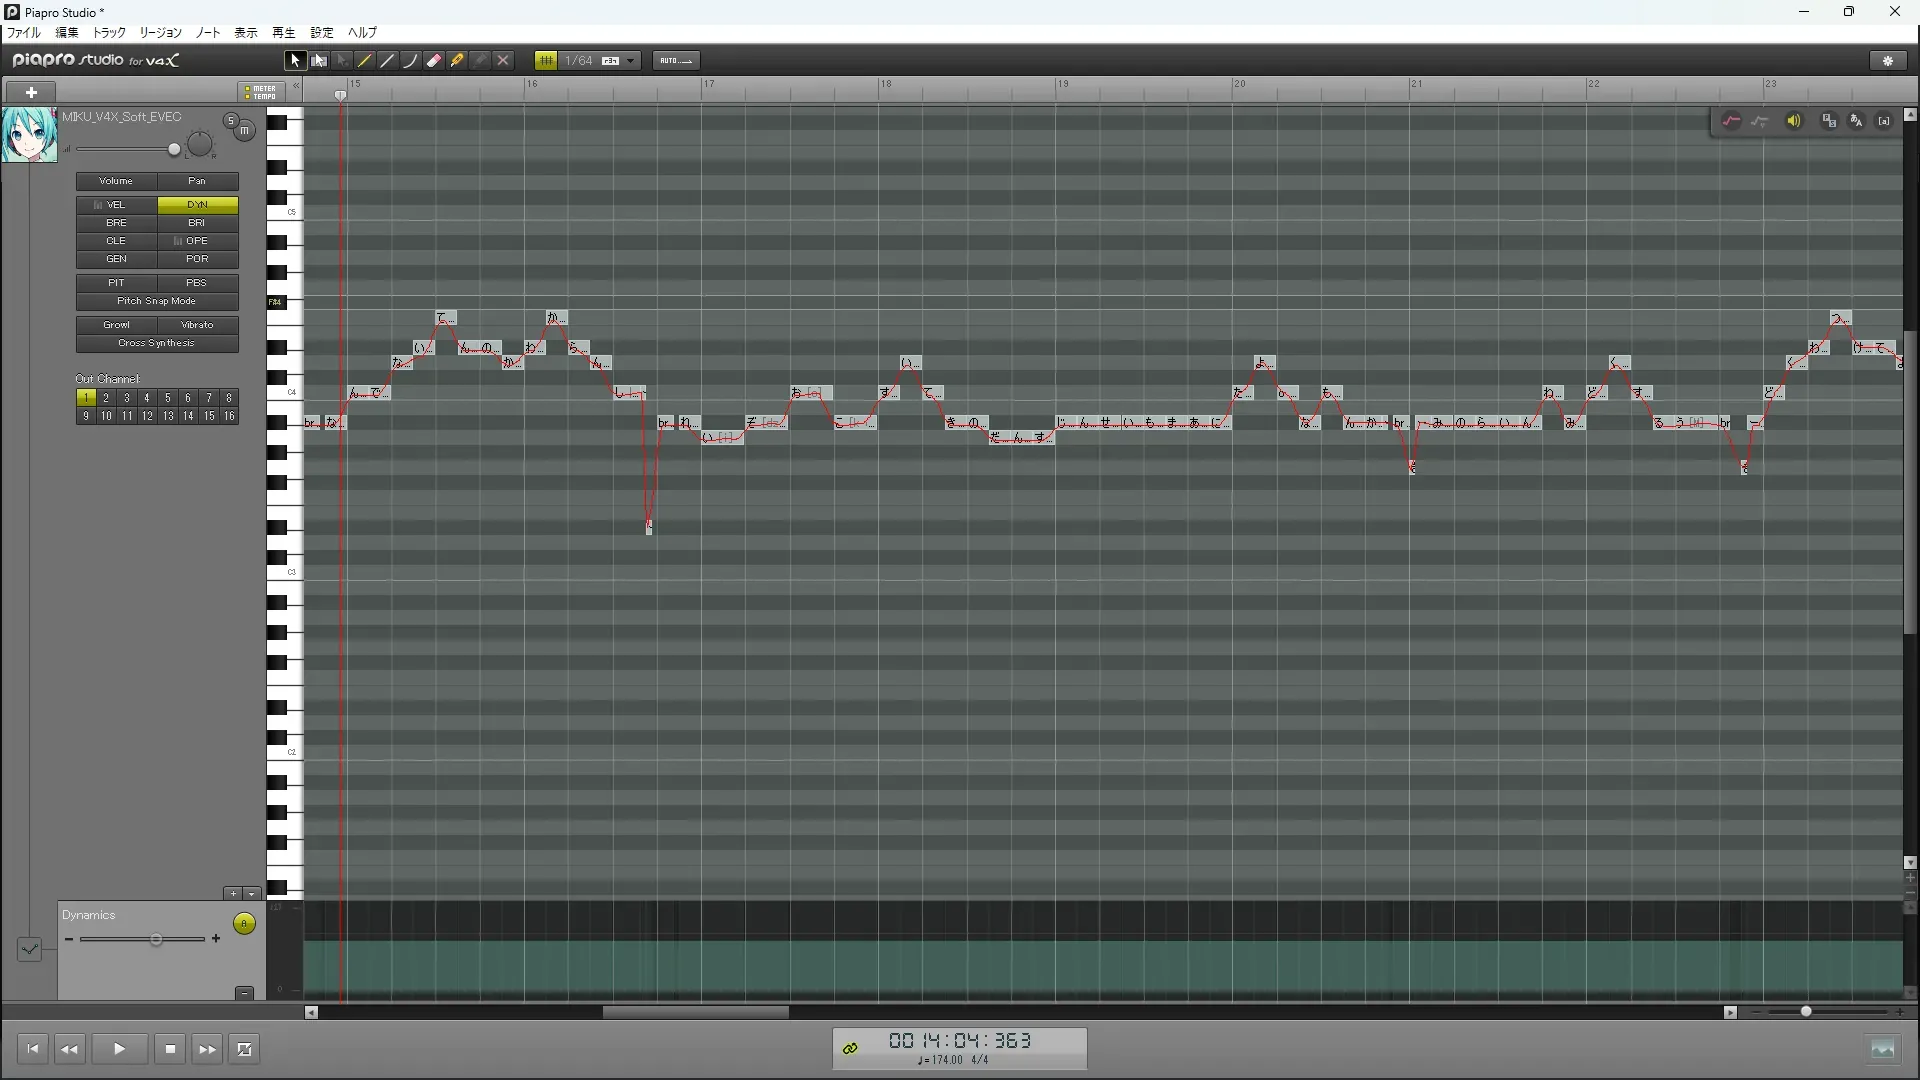Screen dimensions: 1920x1080
Task: Select the pencil draw tool
Action: pyautogui.click(x=365, y=61)
